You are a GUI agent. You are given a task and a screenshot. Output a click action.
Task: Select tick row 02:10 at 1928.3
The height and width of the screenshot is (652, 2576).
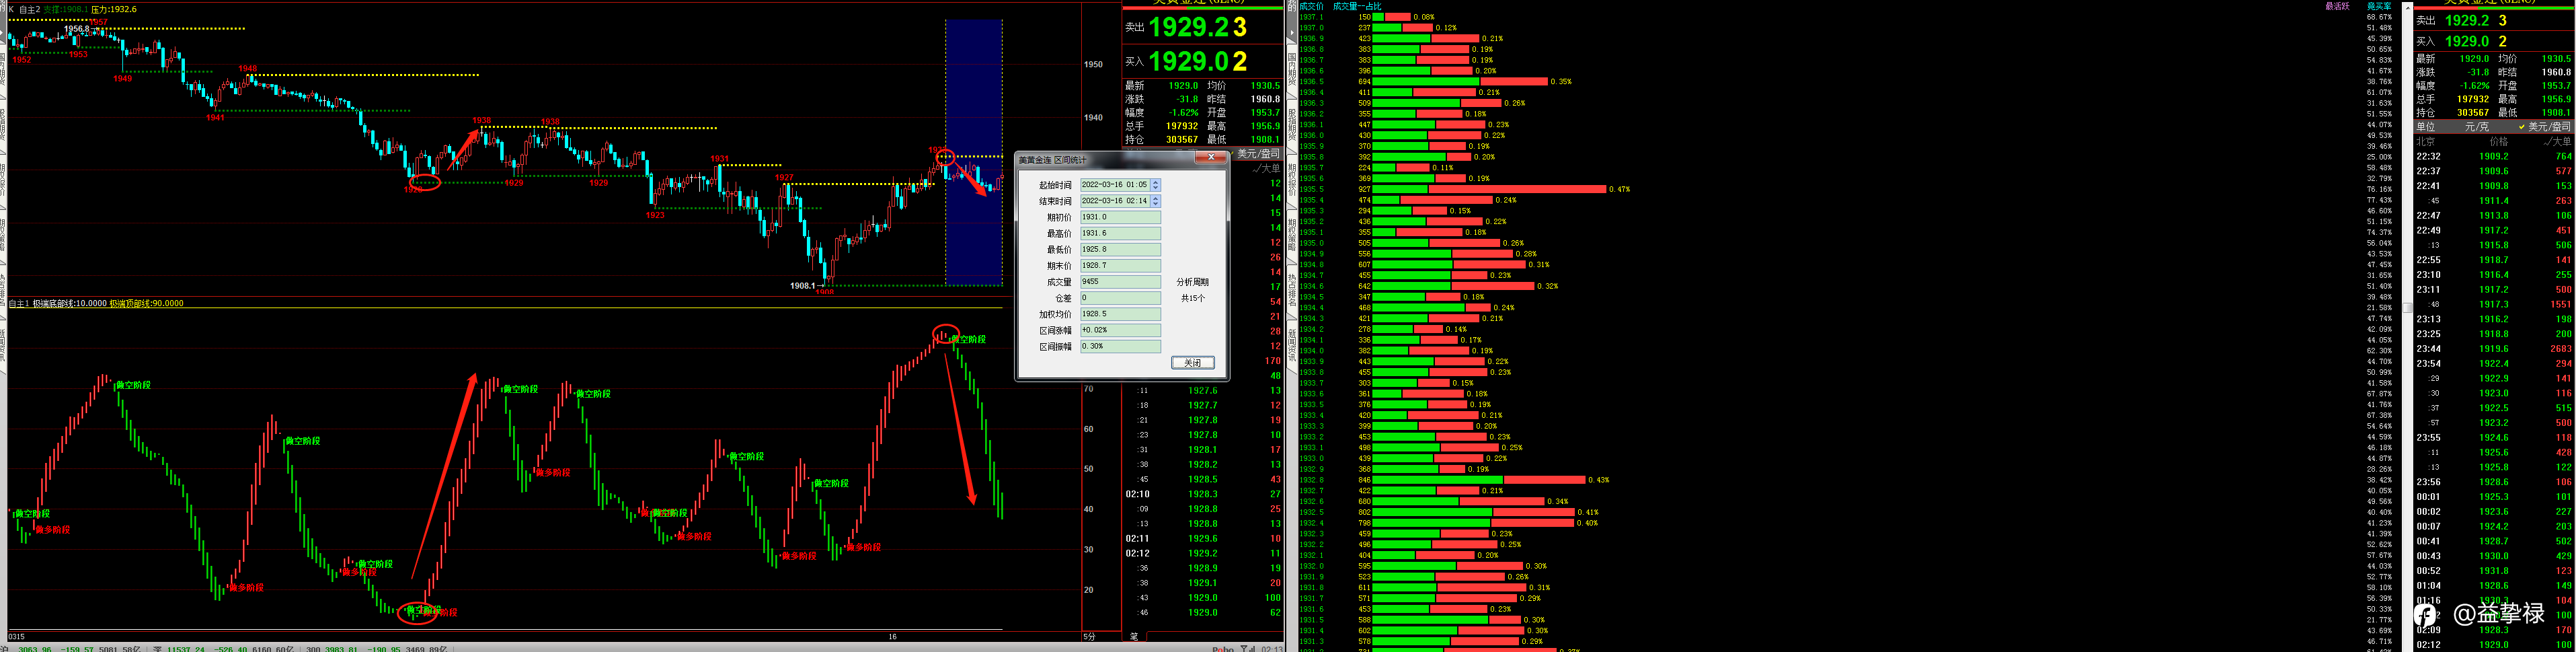pyautogui.click(x=1203, y=494)
